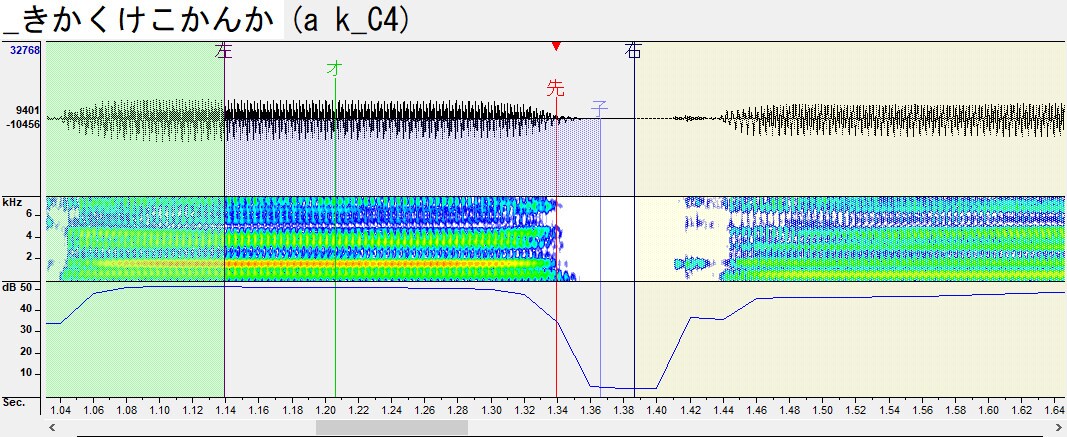Click the dB power curve near 1.40 sec
Viewport: 1067px width, 437px height.
tap(657, 387)
